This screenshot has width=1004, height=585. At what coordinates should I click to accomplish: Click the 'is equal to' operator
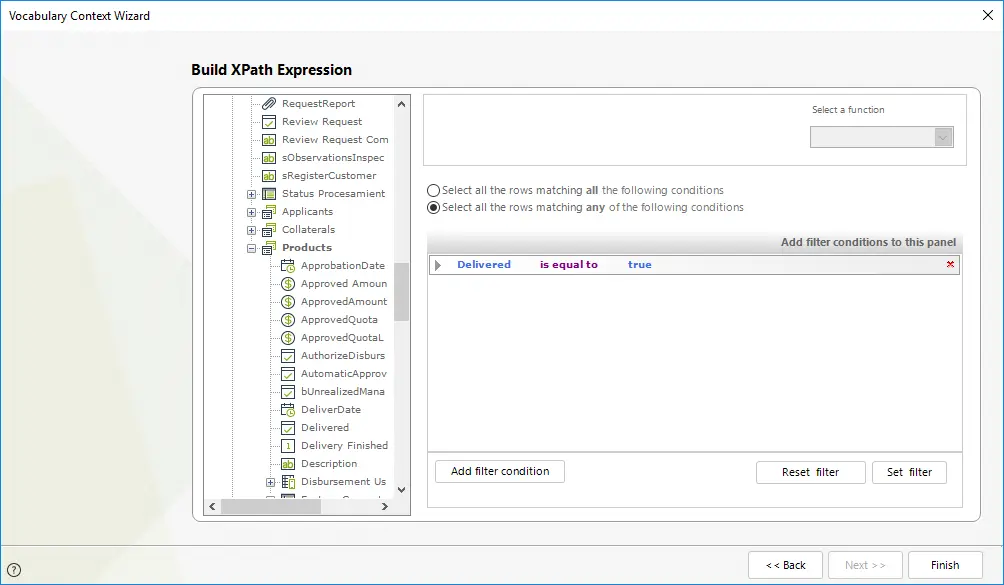coord(569,264)
